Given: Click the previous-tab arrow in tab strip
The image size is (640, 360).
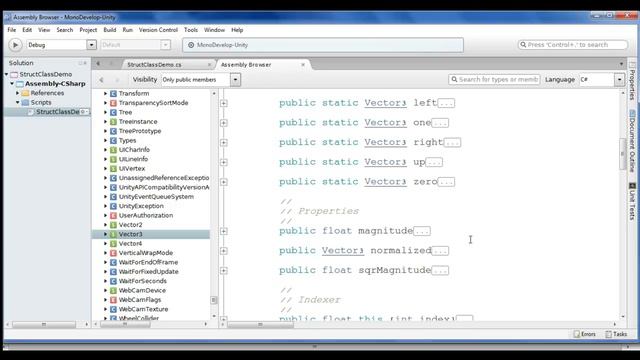Looking at the screenshot, I should [x=98, y=63].
